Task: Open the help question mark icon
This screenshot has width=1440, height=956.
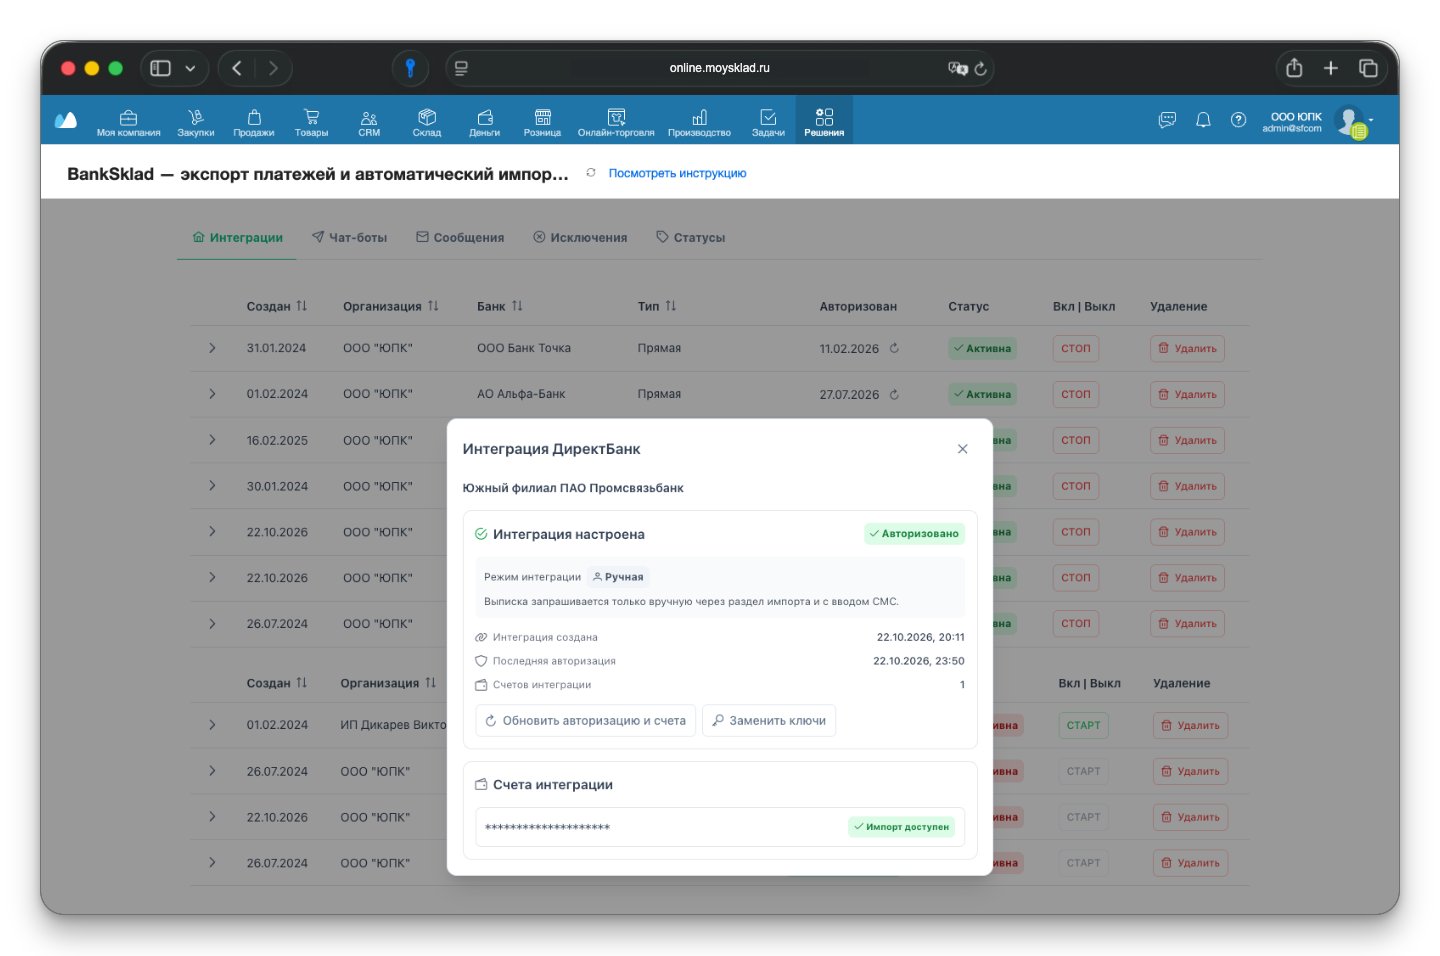Action: [1238, 120]
